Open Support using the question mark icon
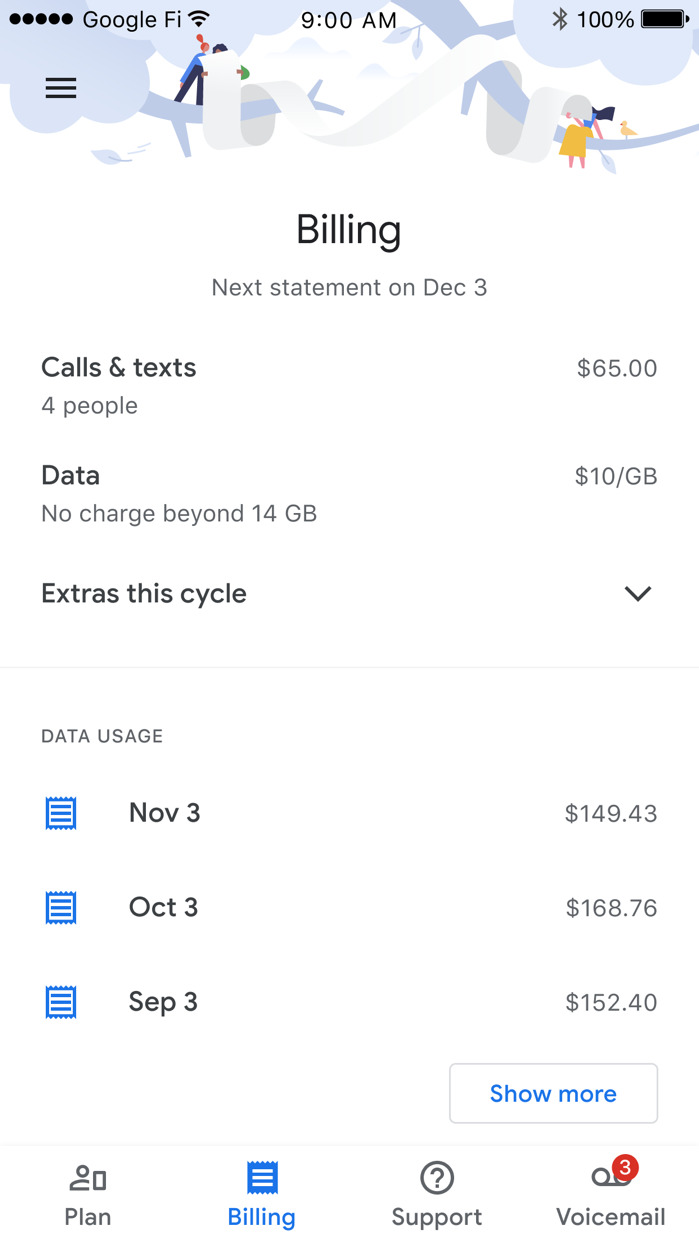Viewport: 699px width, 1242px height. tap(436, 1179)
